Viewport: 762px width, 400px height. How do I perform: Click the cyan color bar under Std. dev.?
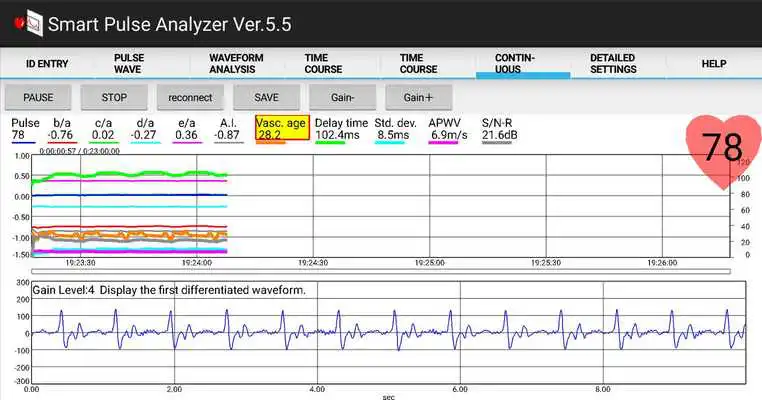(390, 143)
